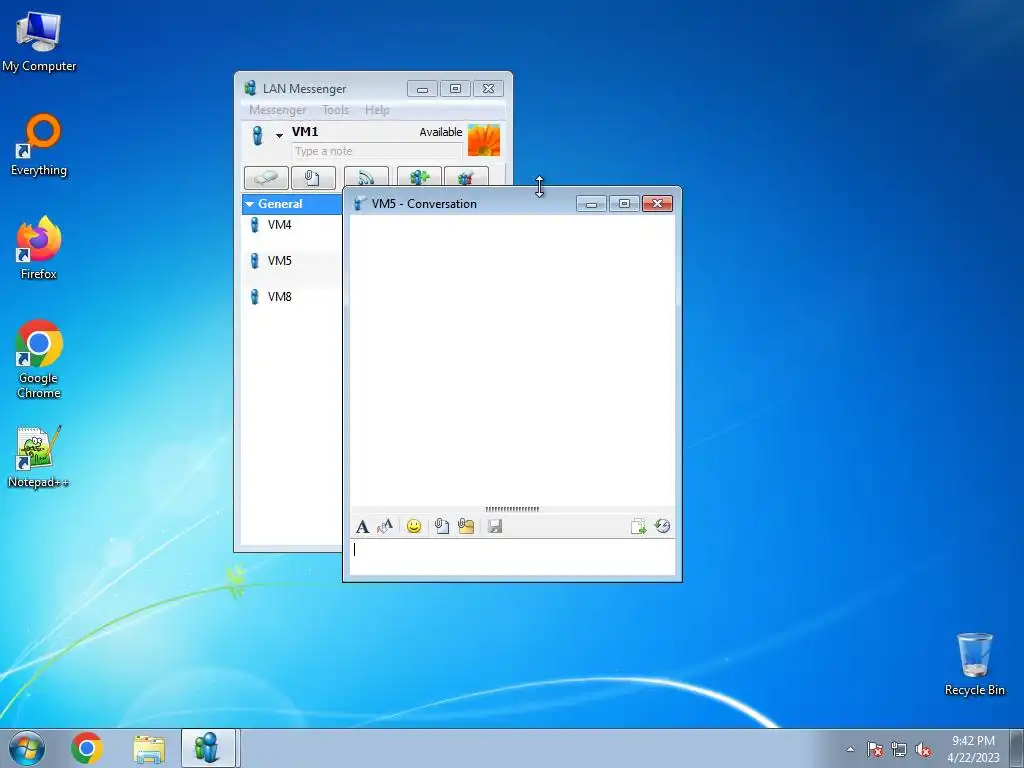Click the VM1 user name

click(305, 131)
